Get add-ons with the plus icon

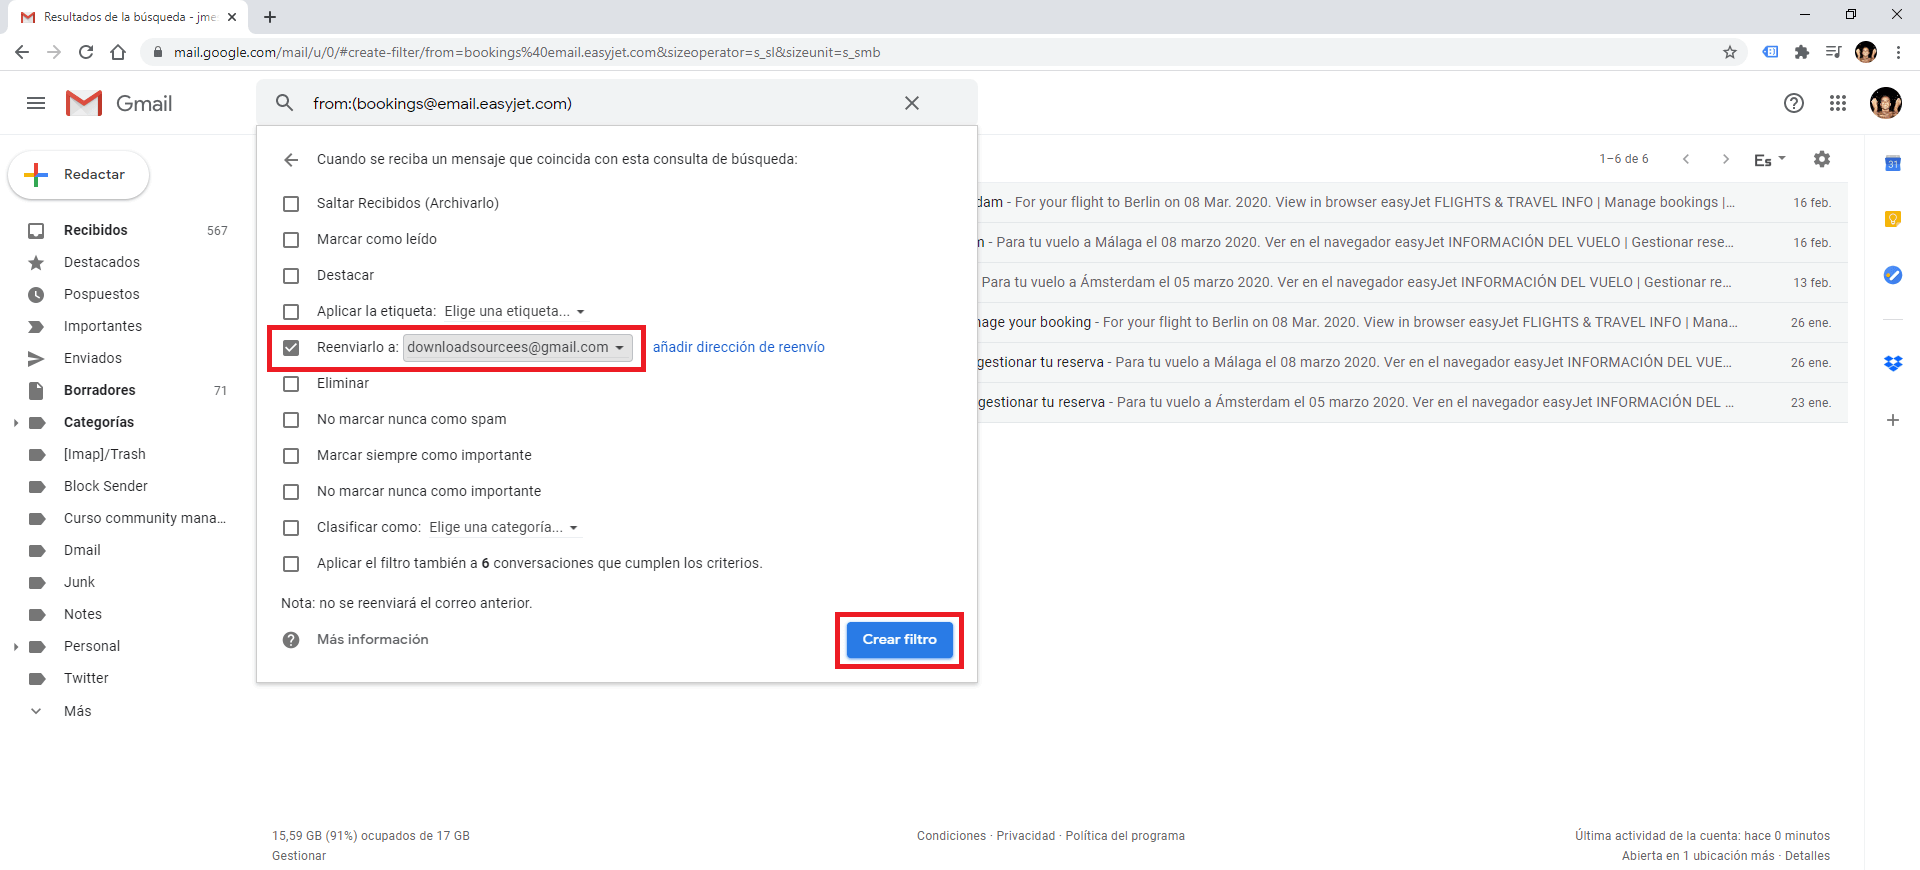pos(1893,420)
